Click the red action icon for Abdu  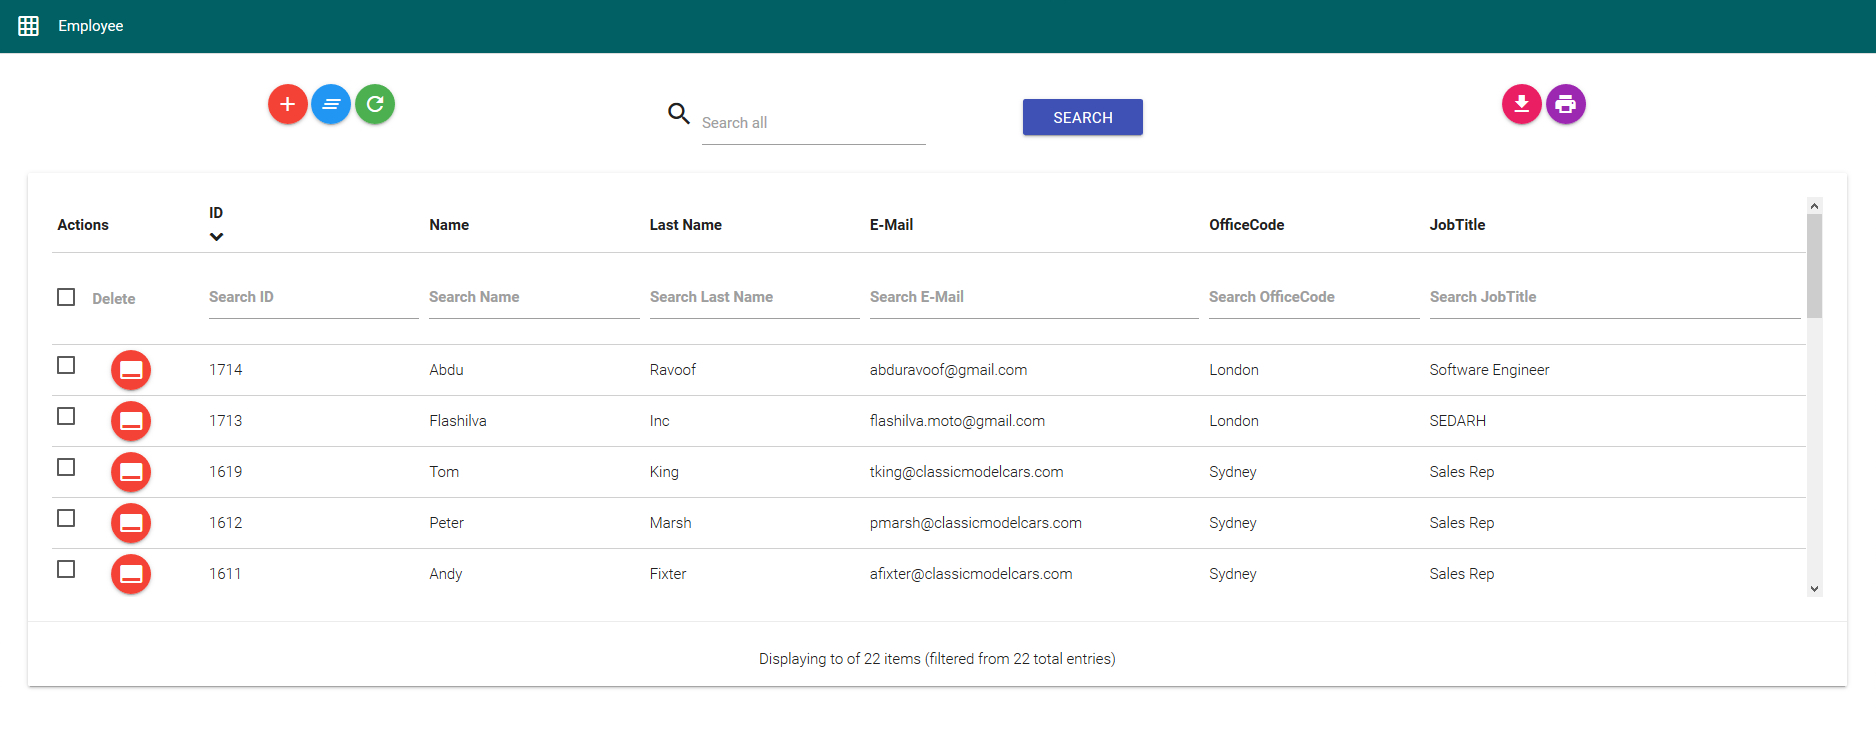coord(131,370)
